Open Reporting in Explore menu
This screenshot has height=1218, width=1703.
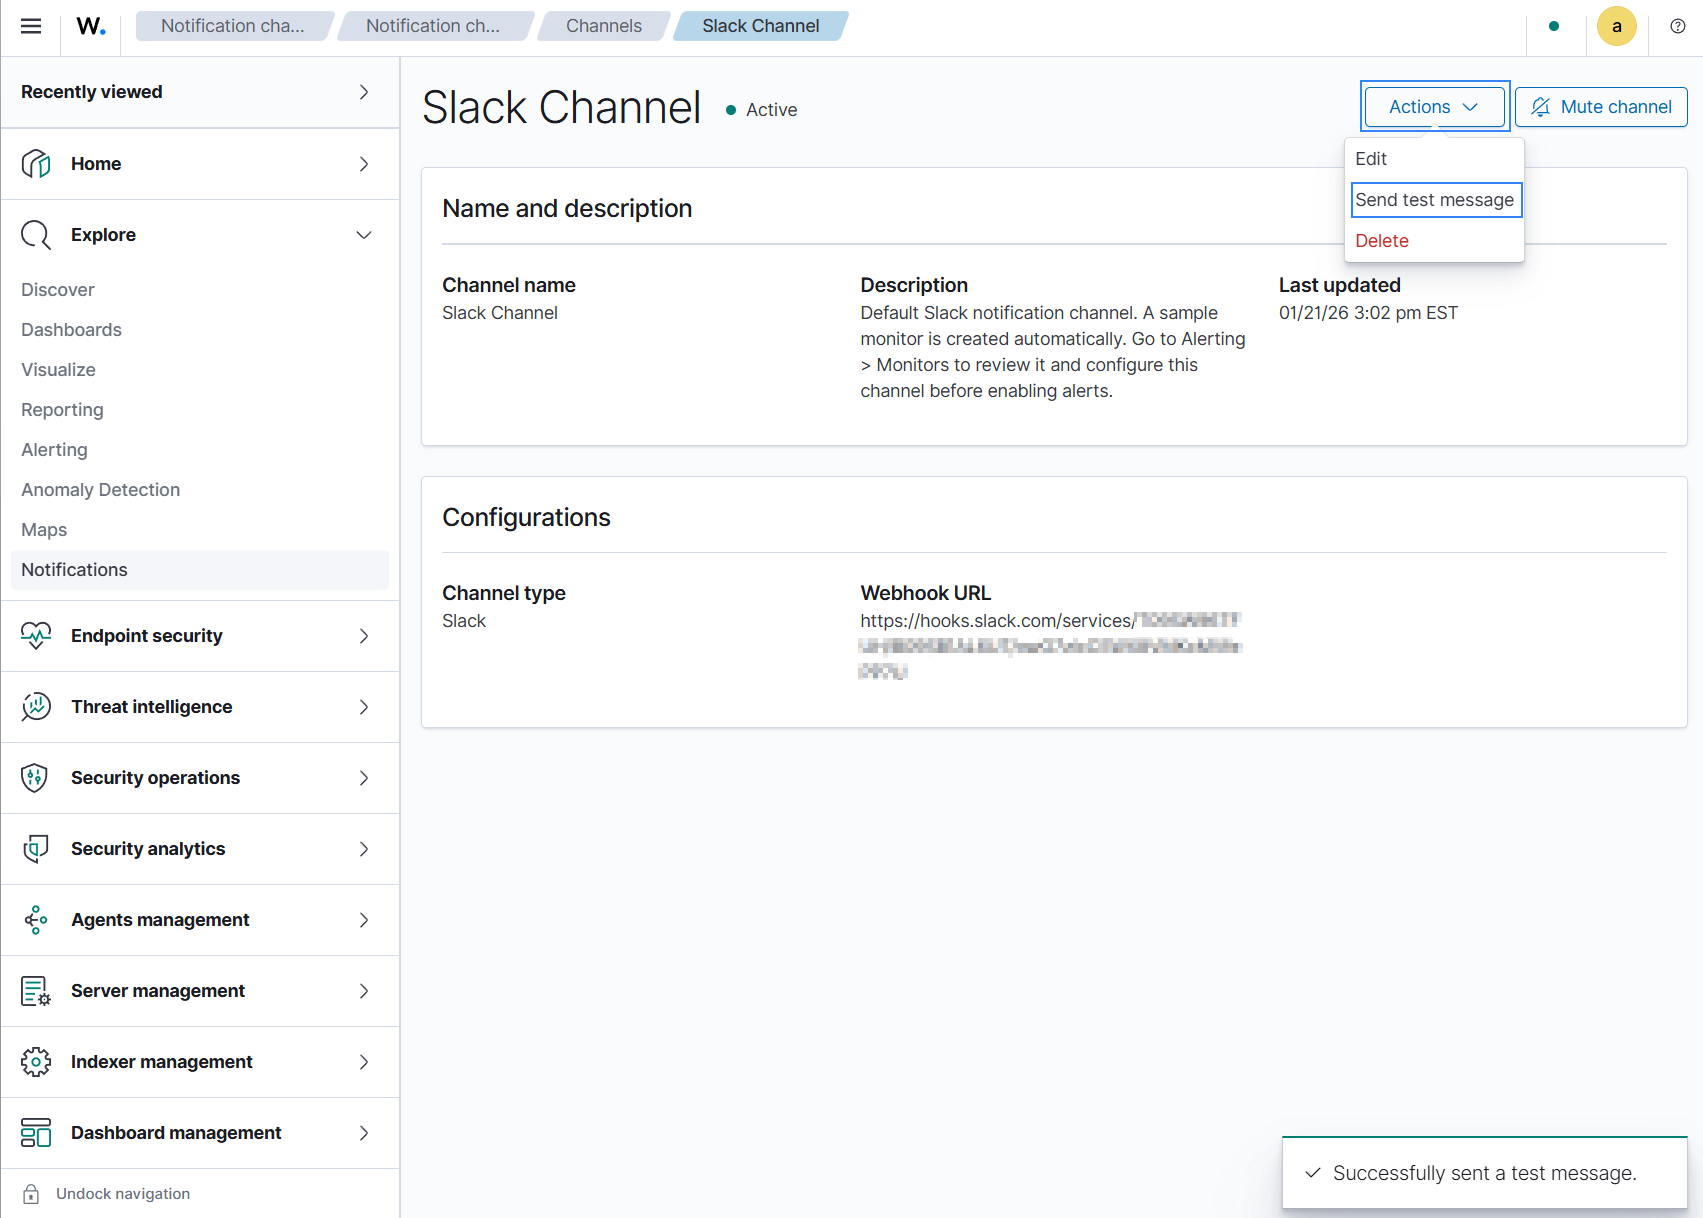click(x=62, y=410)
